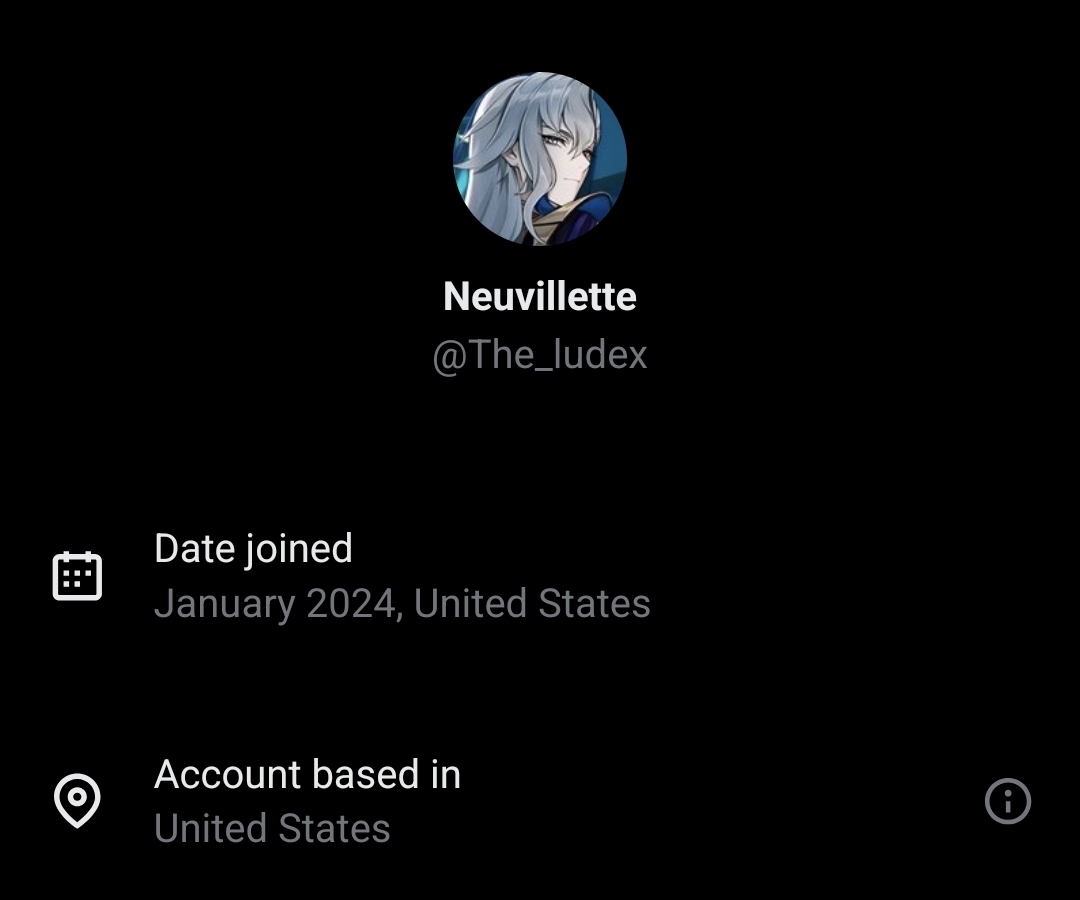Image resolution: width=1080 pixels, height=900 pixels.
Task: Click the calendar icon next to Date joined
Action: (x=77, y=576)
